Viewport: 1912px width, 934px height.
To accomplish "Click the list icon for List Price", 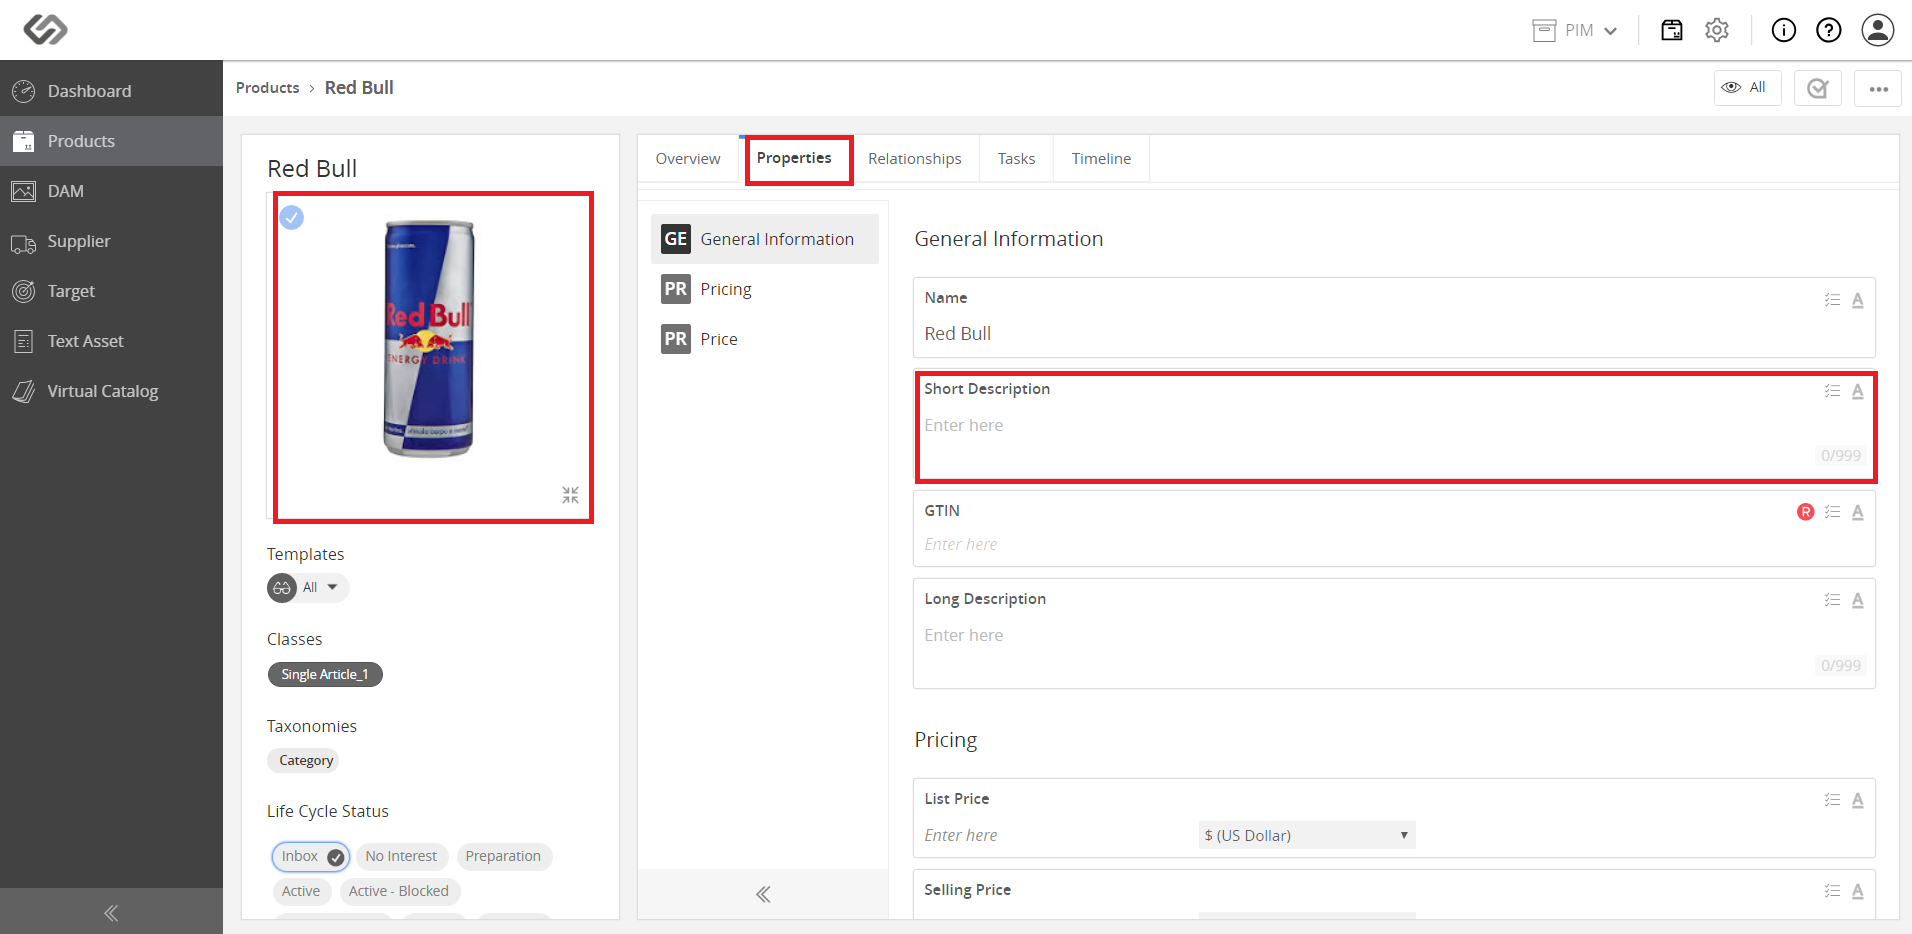I will point(1832,800).
